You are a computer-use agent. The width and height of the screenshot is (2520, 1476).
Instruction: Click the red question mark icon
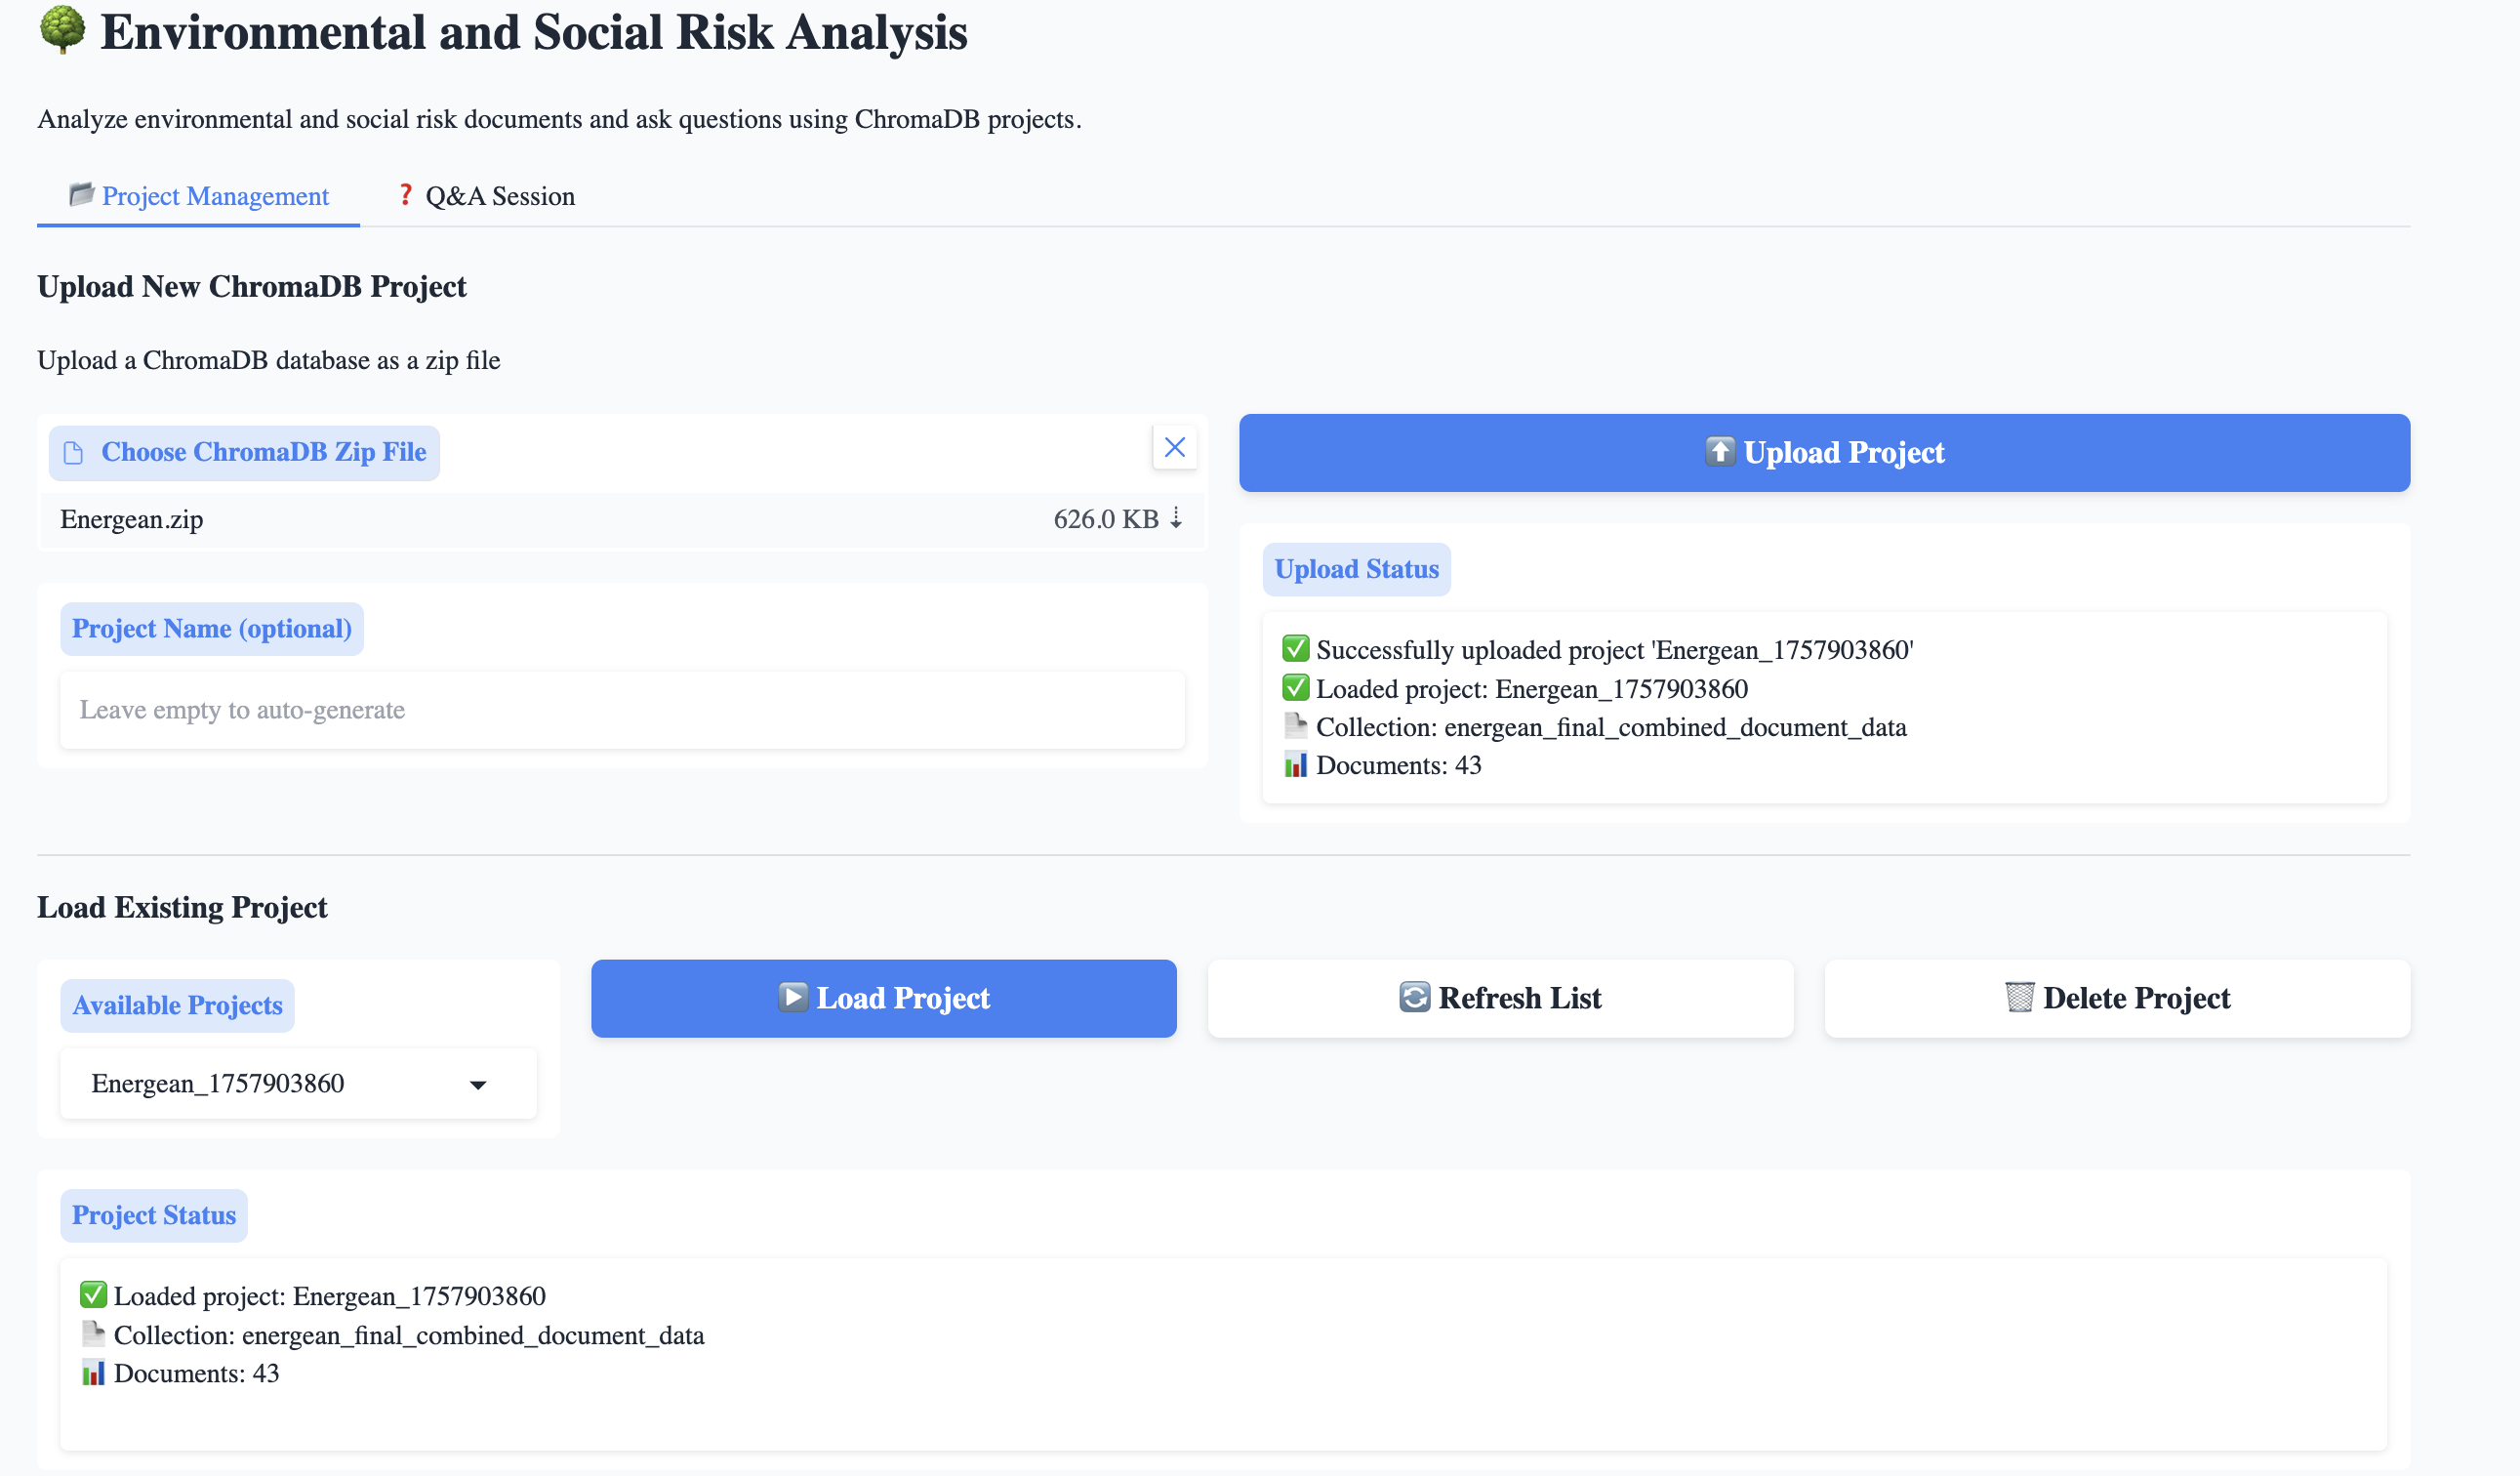click(405, 194)
